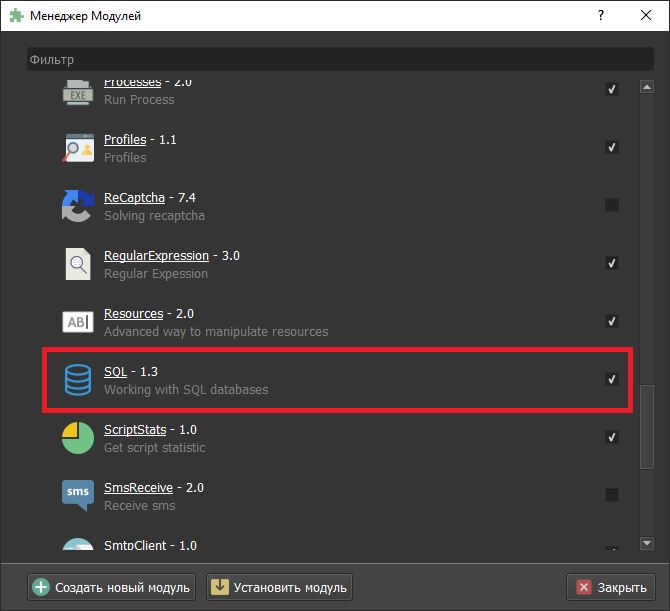The width and height of the screenshot is (670, 611).
Task: Click the Profiles module icon
Action: (x=77, y=148)
